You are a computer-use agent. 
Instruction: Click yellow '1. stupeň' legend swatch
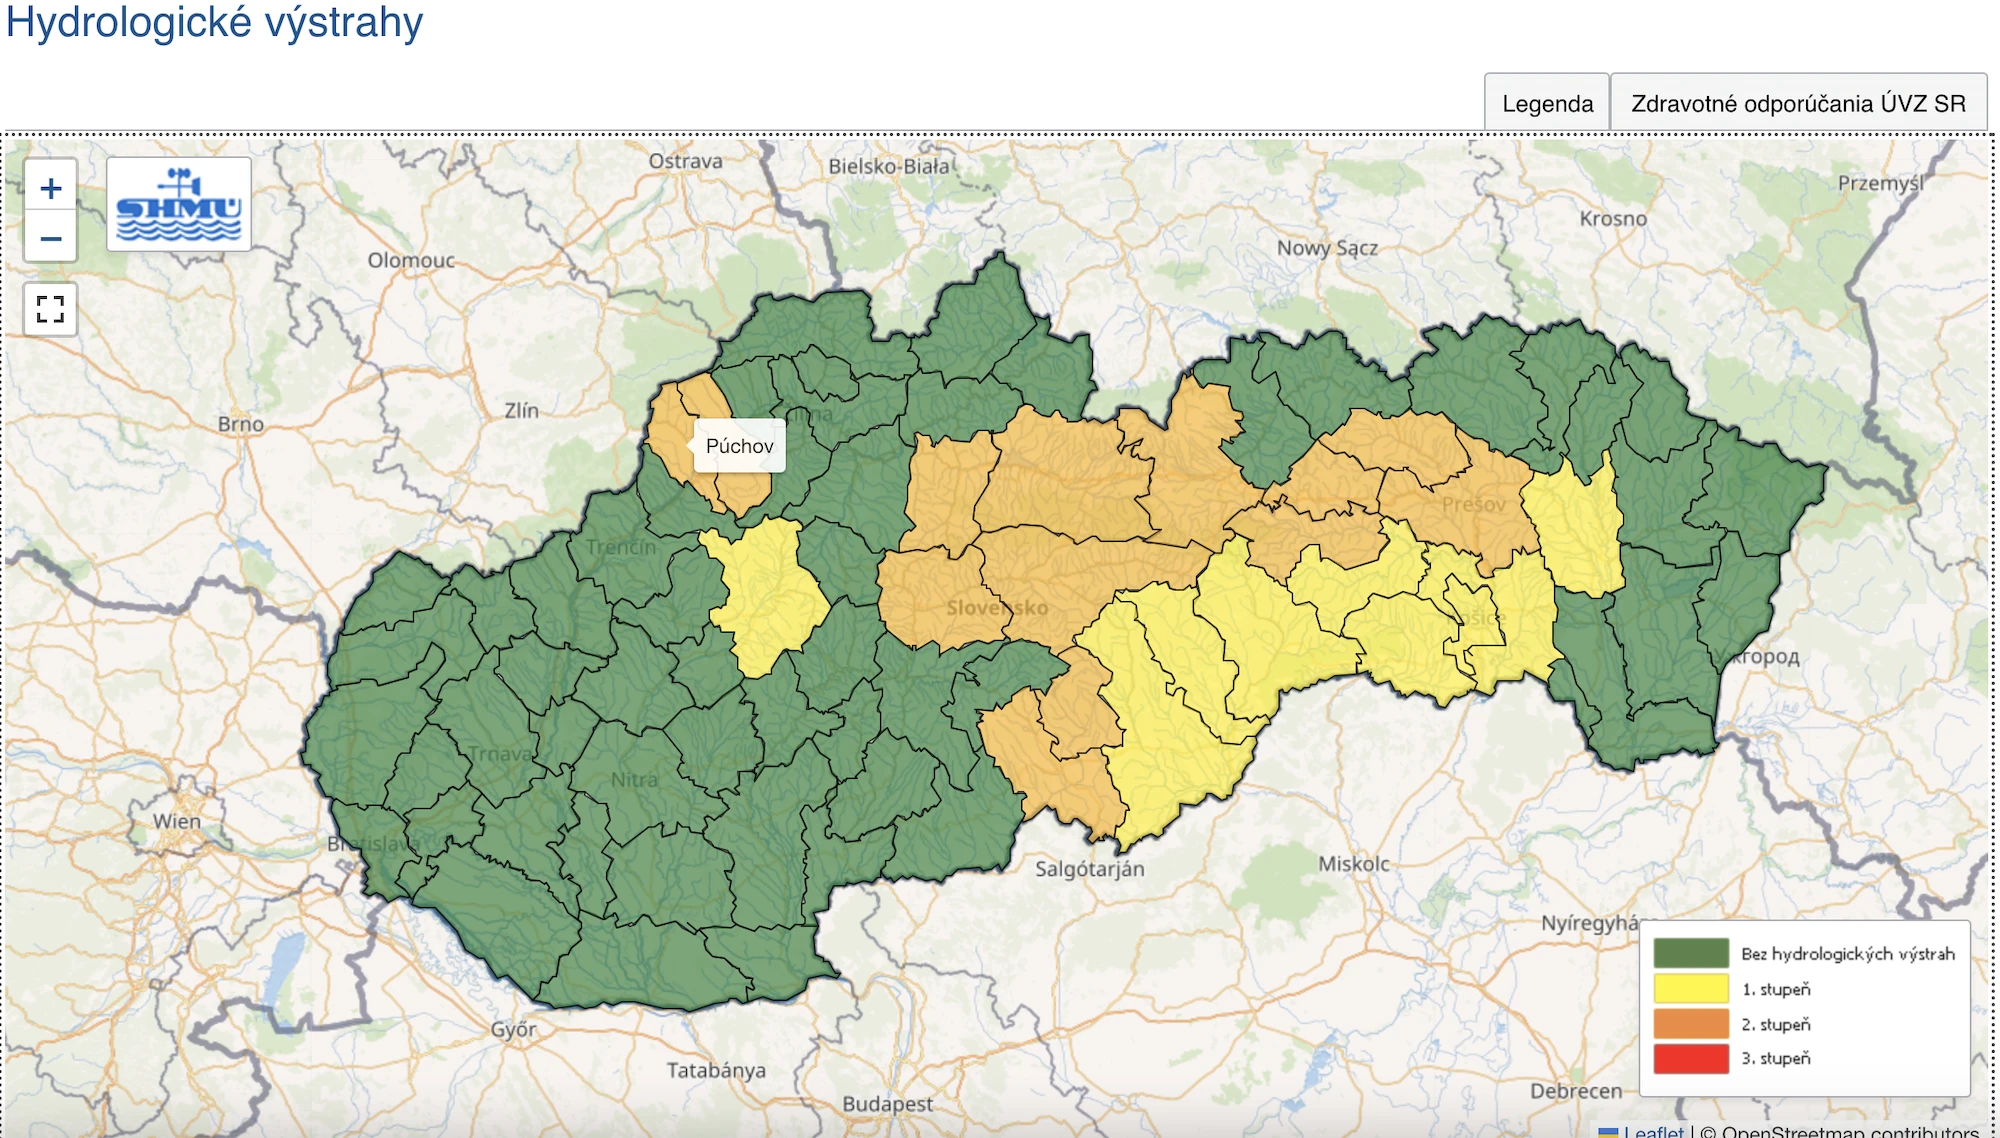1691,988
